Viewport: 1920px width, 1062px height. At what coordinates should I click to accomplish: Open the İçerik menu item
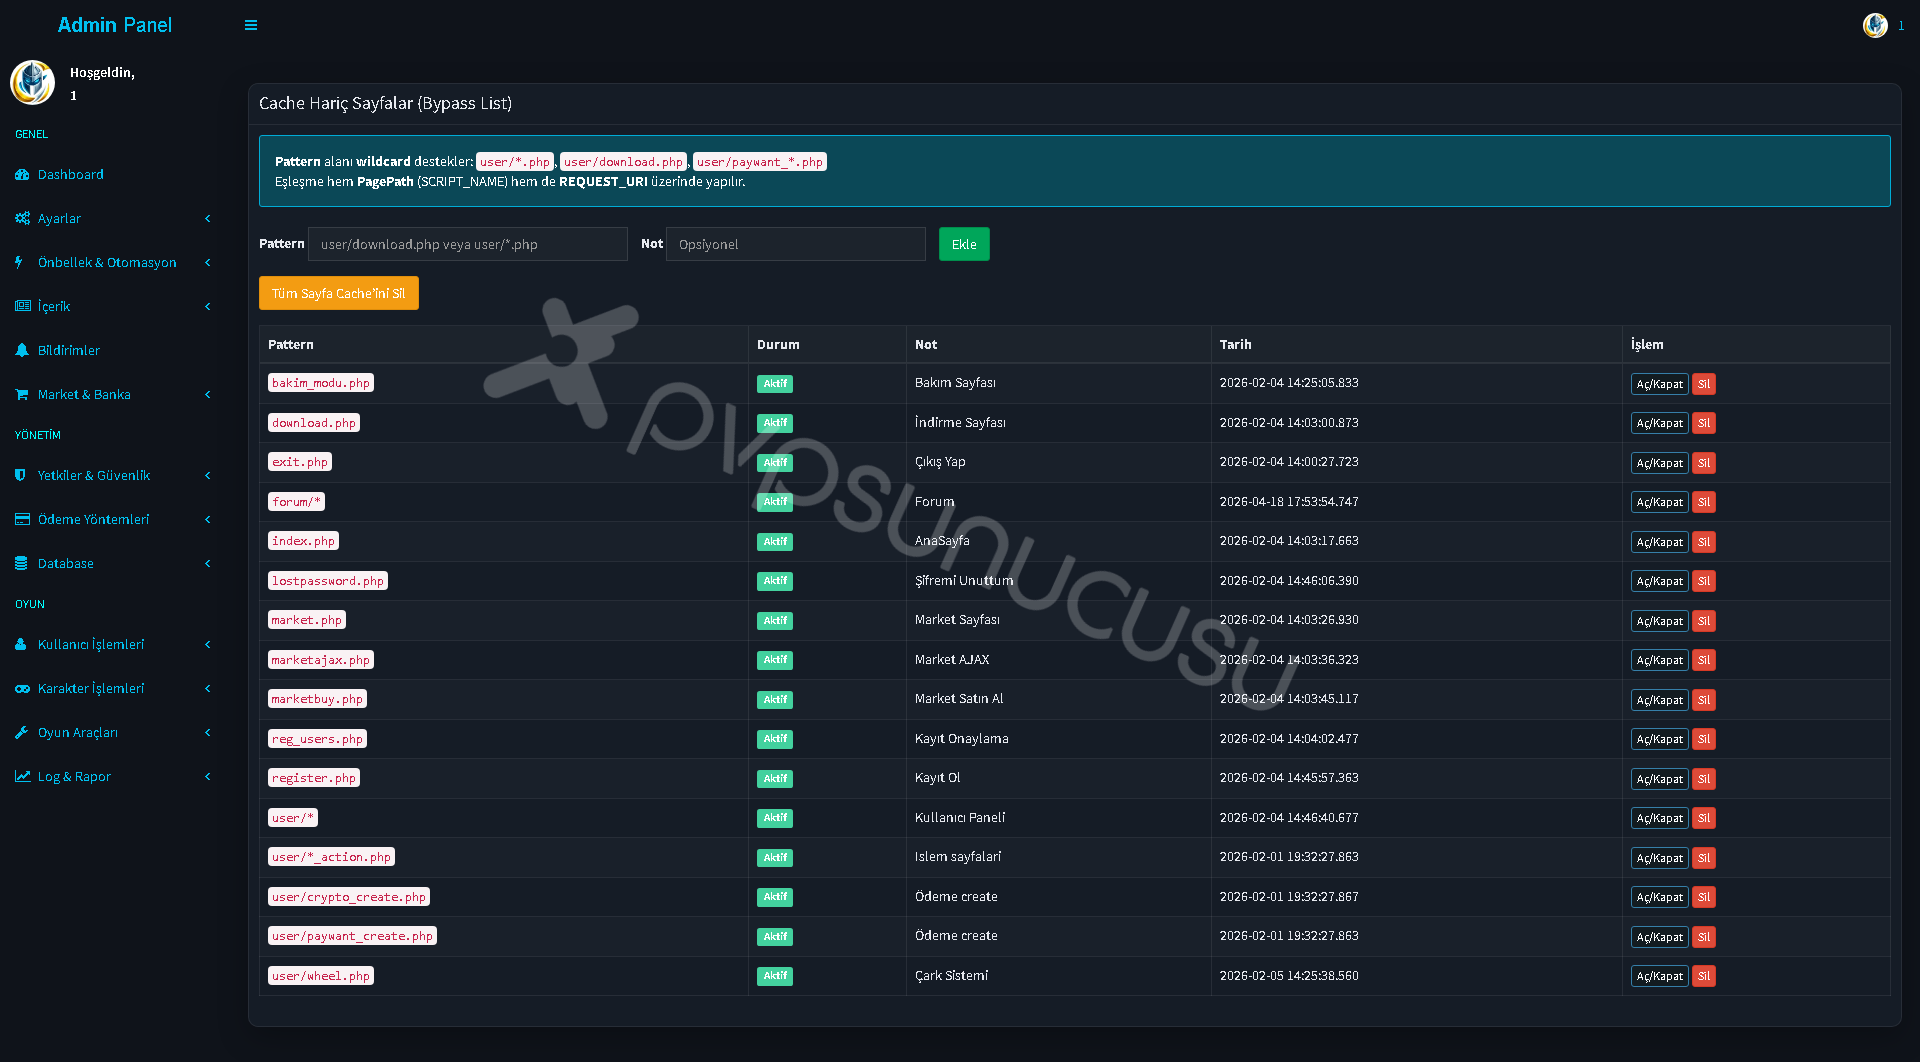coord(115,307)
